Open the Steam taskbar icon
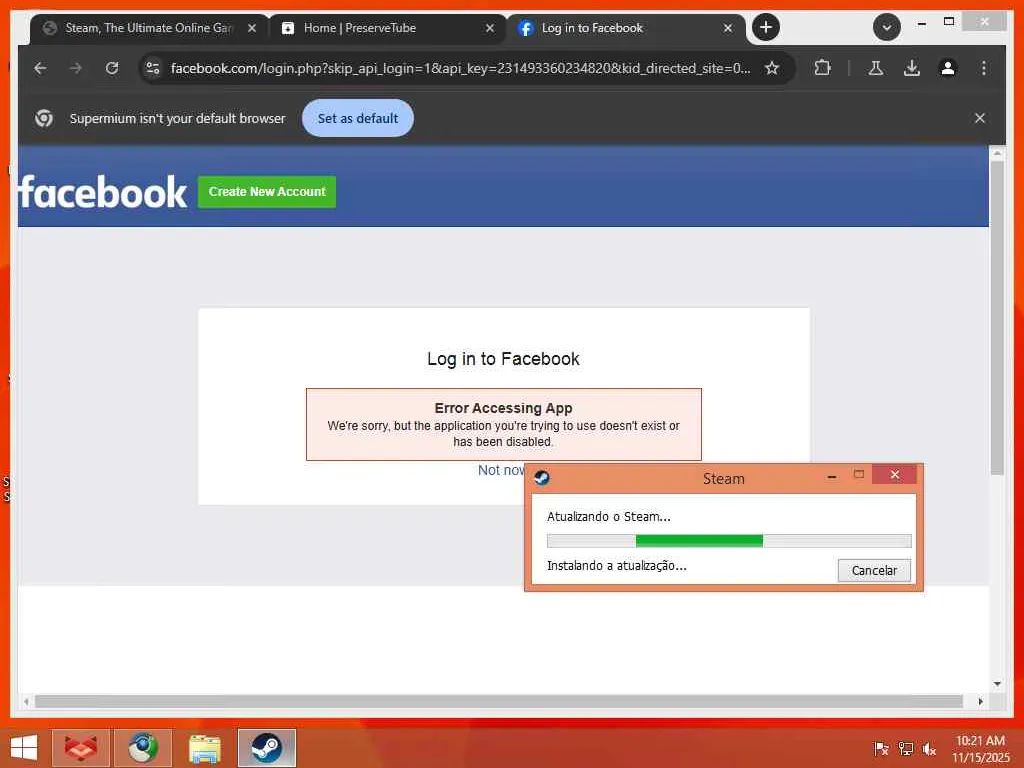 pos(266,748)
